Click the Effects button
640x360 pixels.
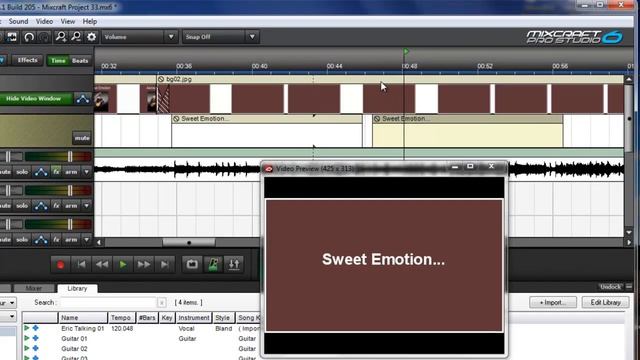[x=27, y=60]
